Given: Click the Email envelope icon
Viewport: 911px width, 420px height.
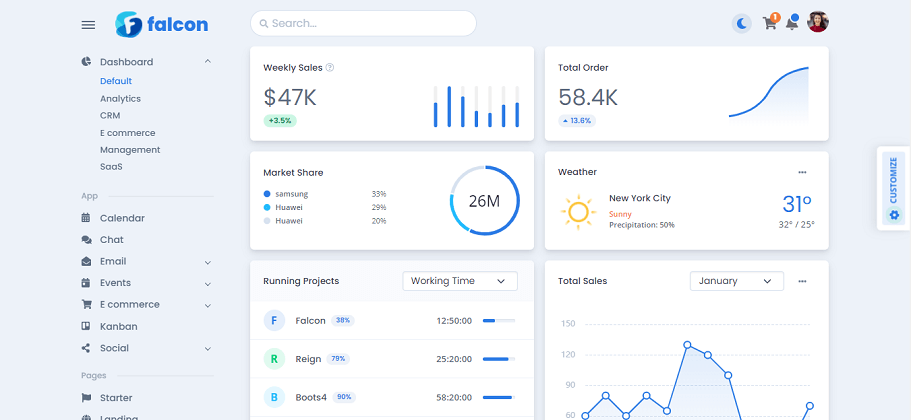Looking at the screenshot, I should point(86,261).
